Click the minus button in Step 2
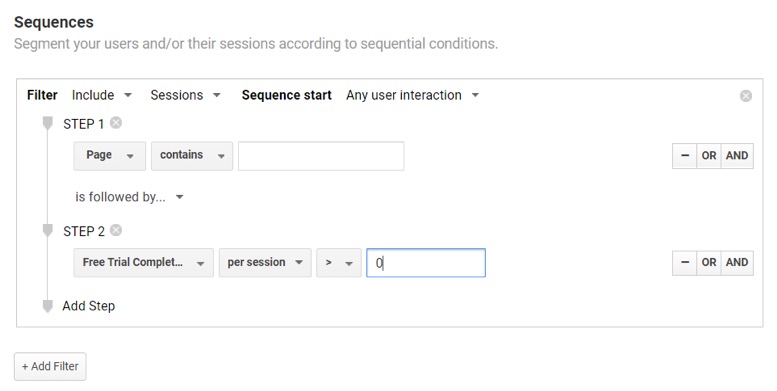Screen dimensions: 777x391 pos(685,263)
